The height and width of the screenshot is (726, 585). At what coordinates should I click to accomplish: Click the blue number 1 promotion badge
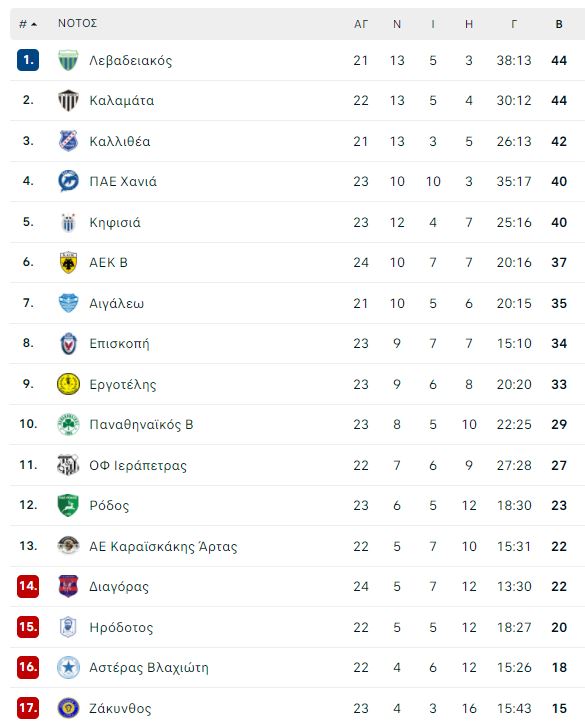click(28, 60)
